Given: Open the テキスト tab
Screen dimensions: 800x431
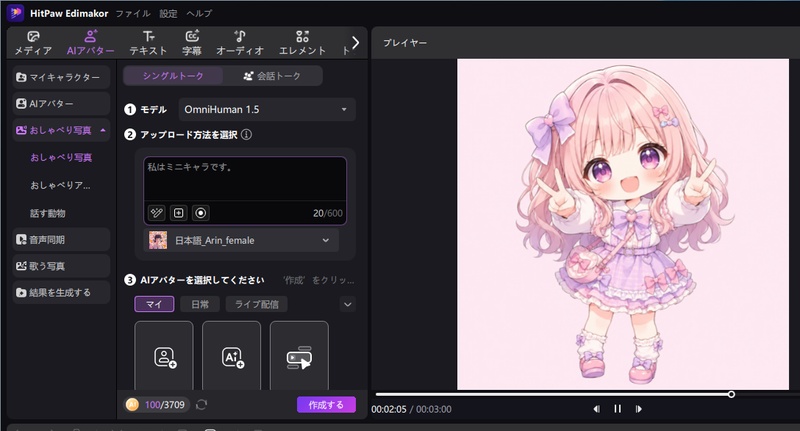Looking at the screenshot, I should pos(148,43).
